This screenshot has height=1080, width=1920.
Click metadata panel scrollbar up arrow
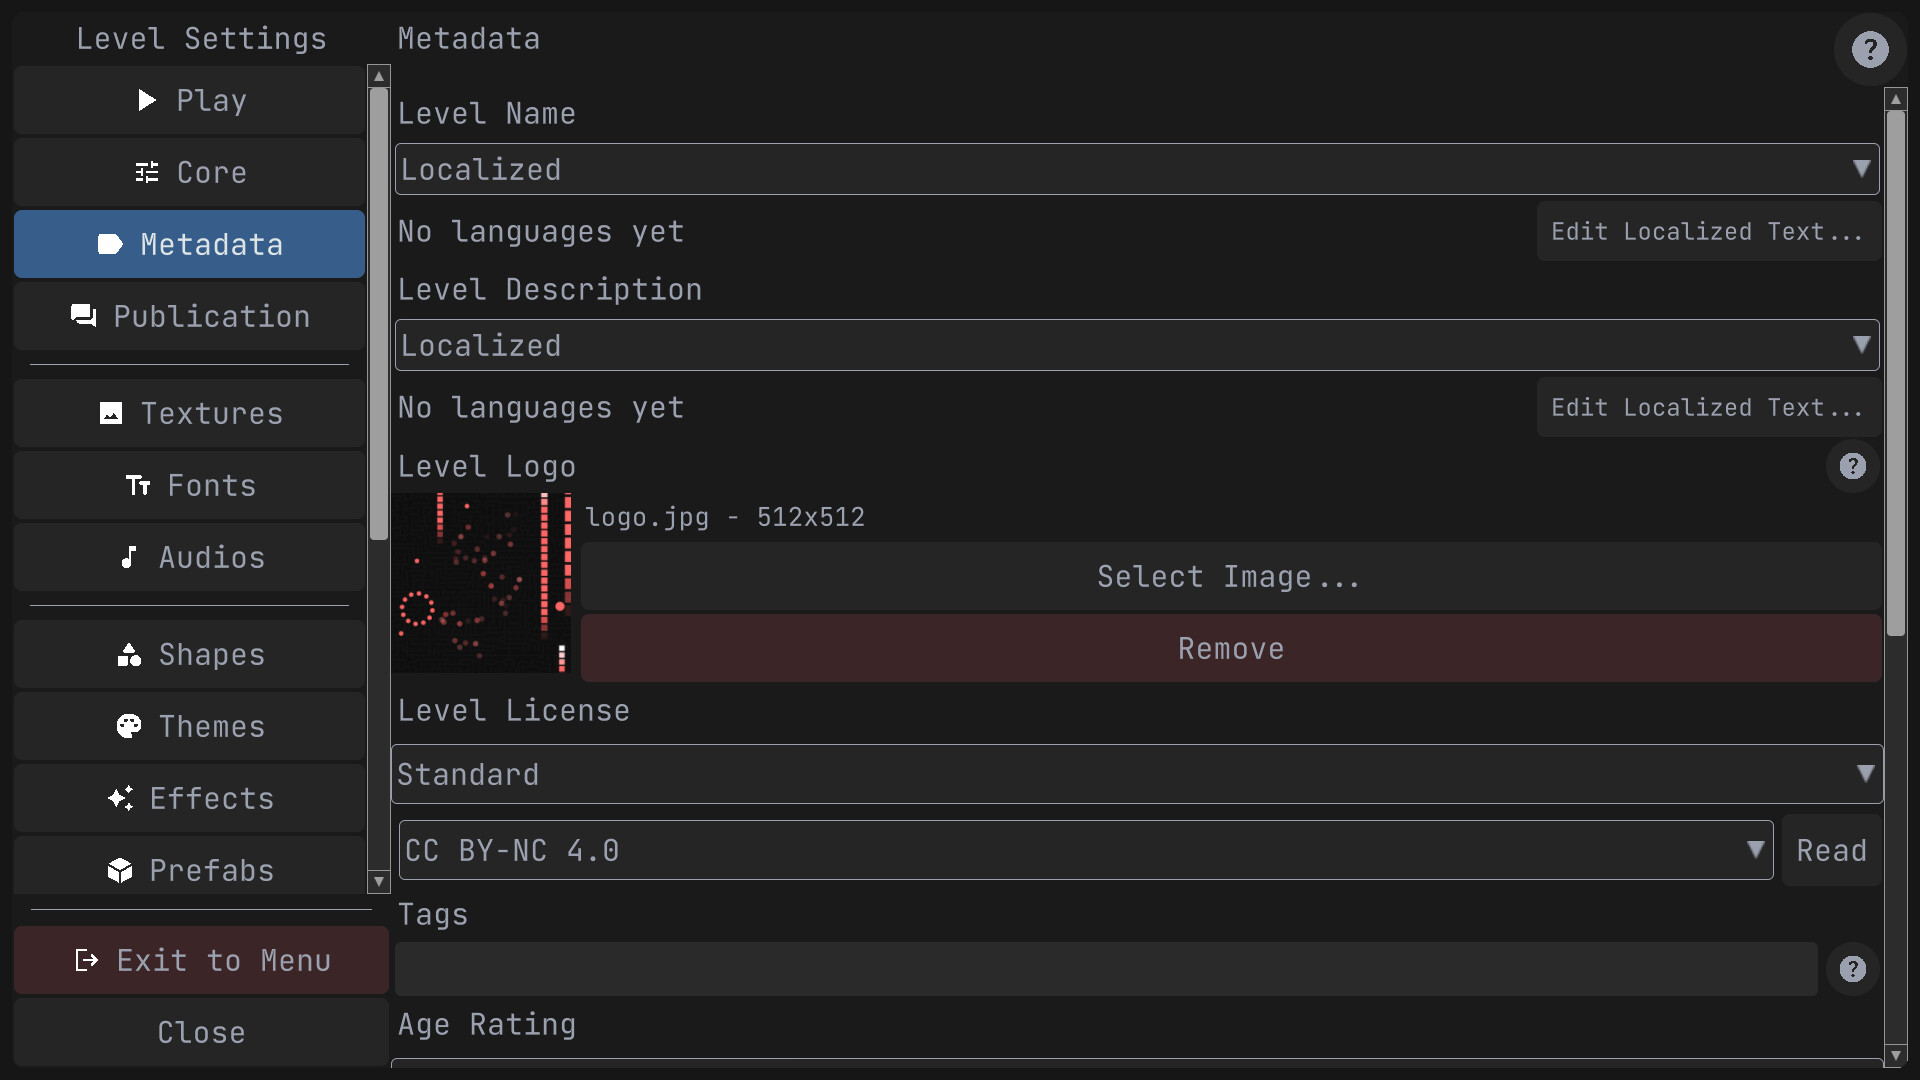(x=1896, y=99)
